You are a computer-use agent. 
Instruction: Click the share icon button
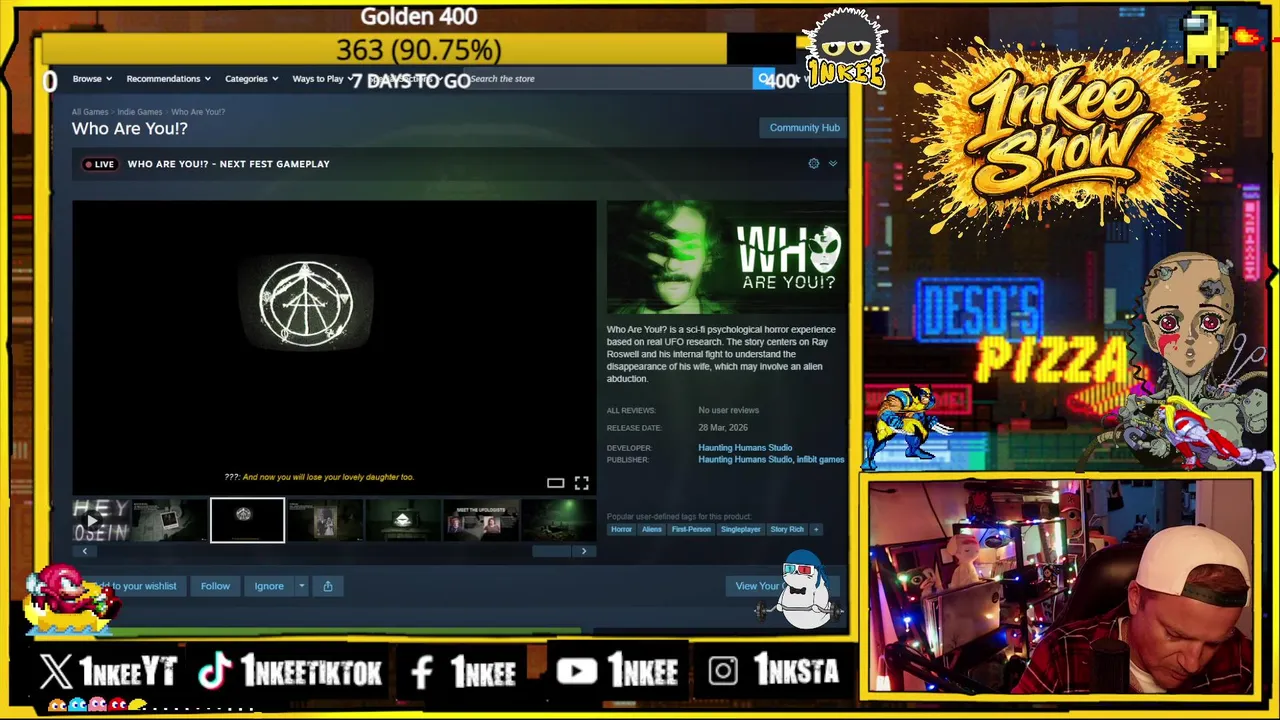click(x=328, y=586)
